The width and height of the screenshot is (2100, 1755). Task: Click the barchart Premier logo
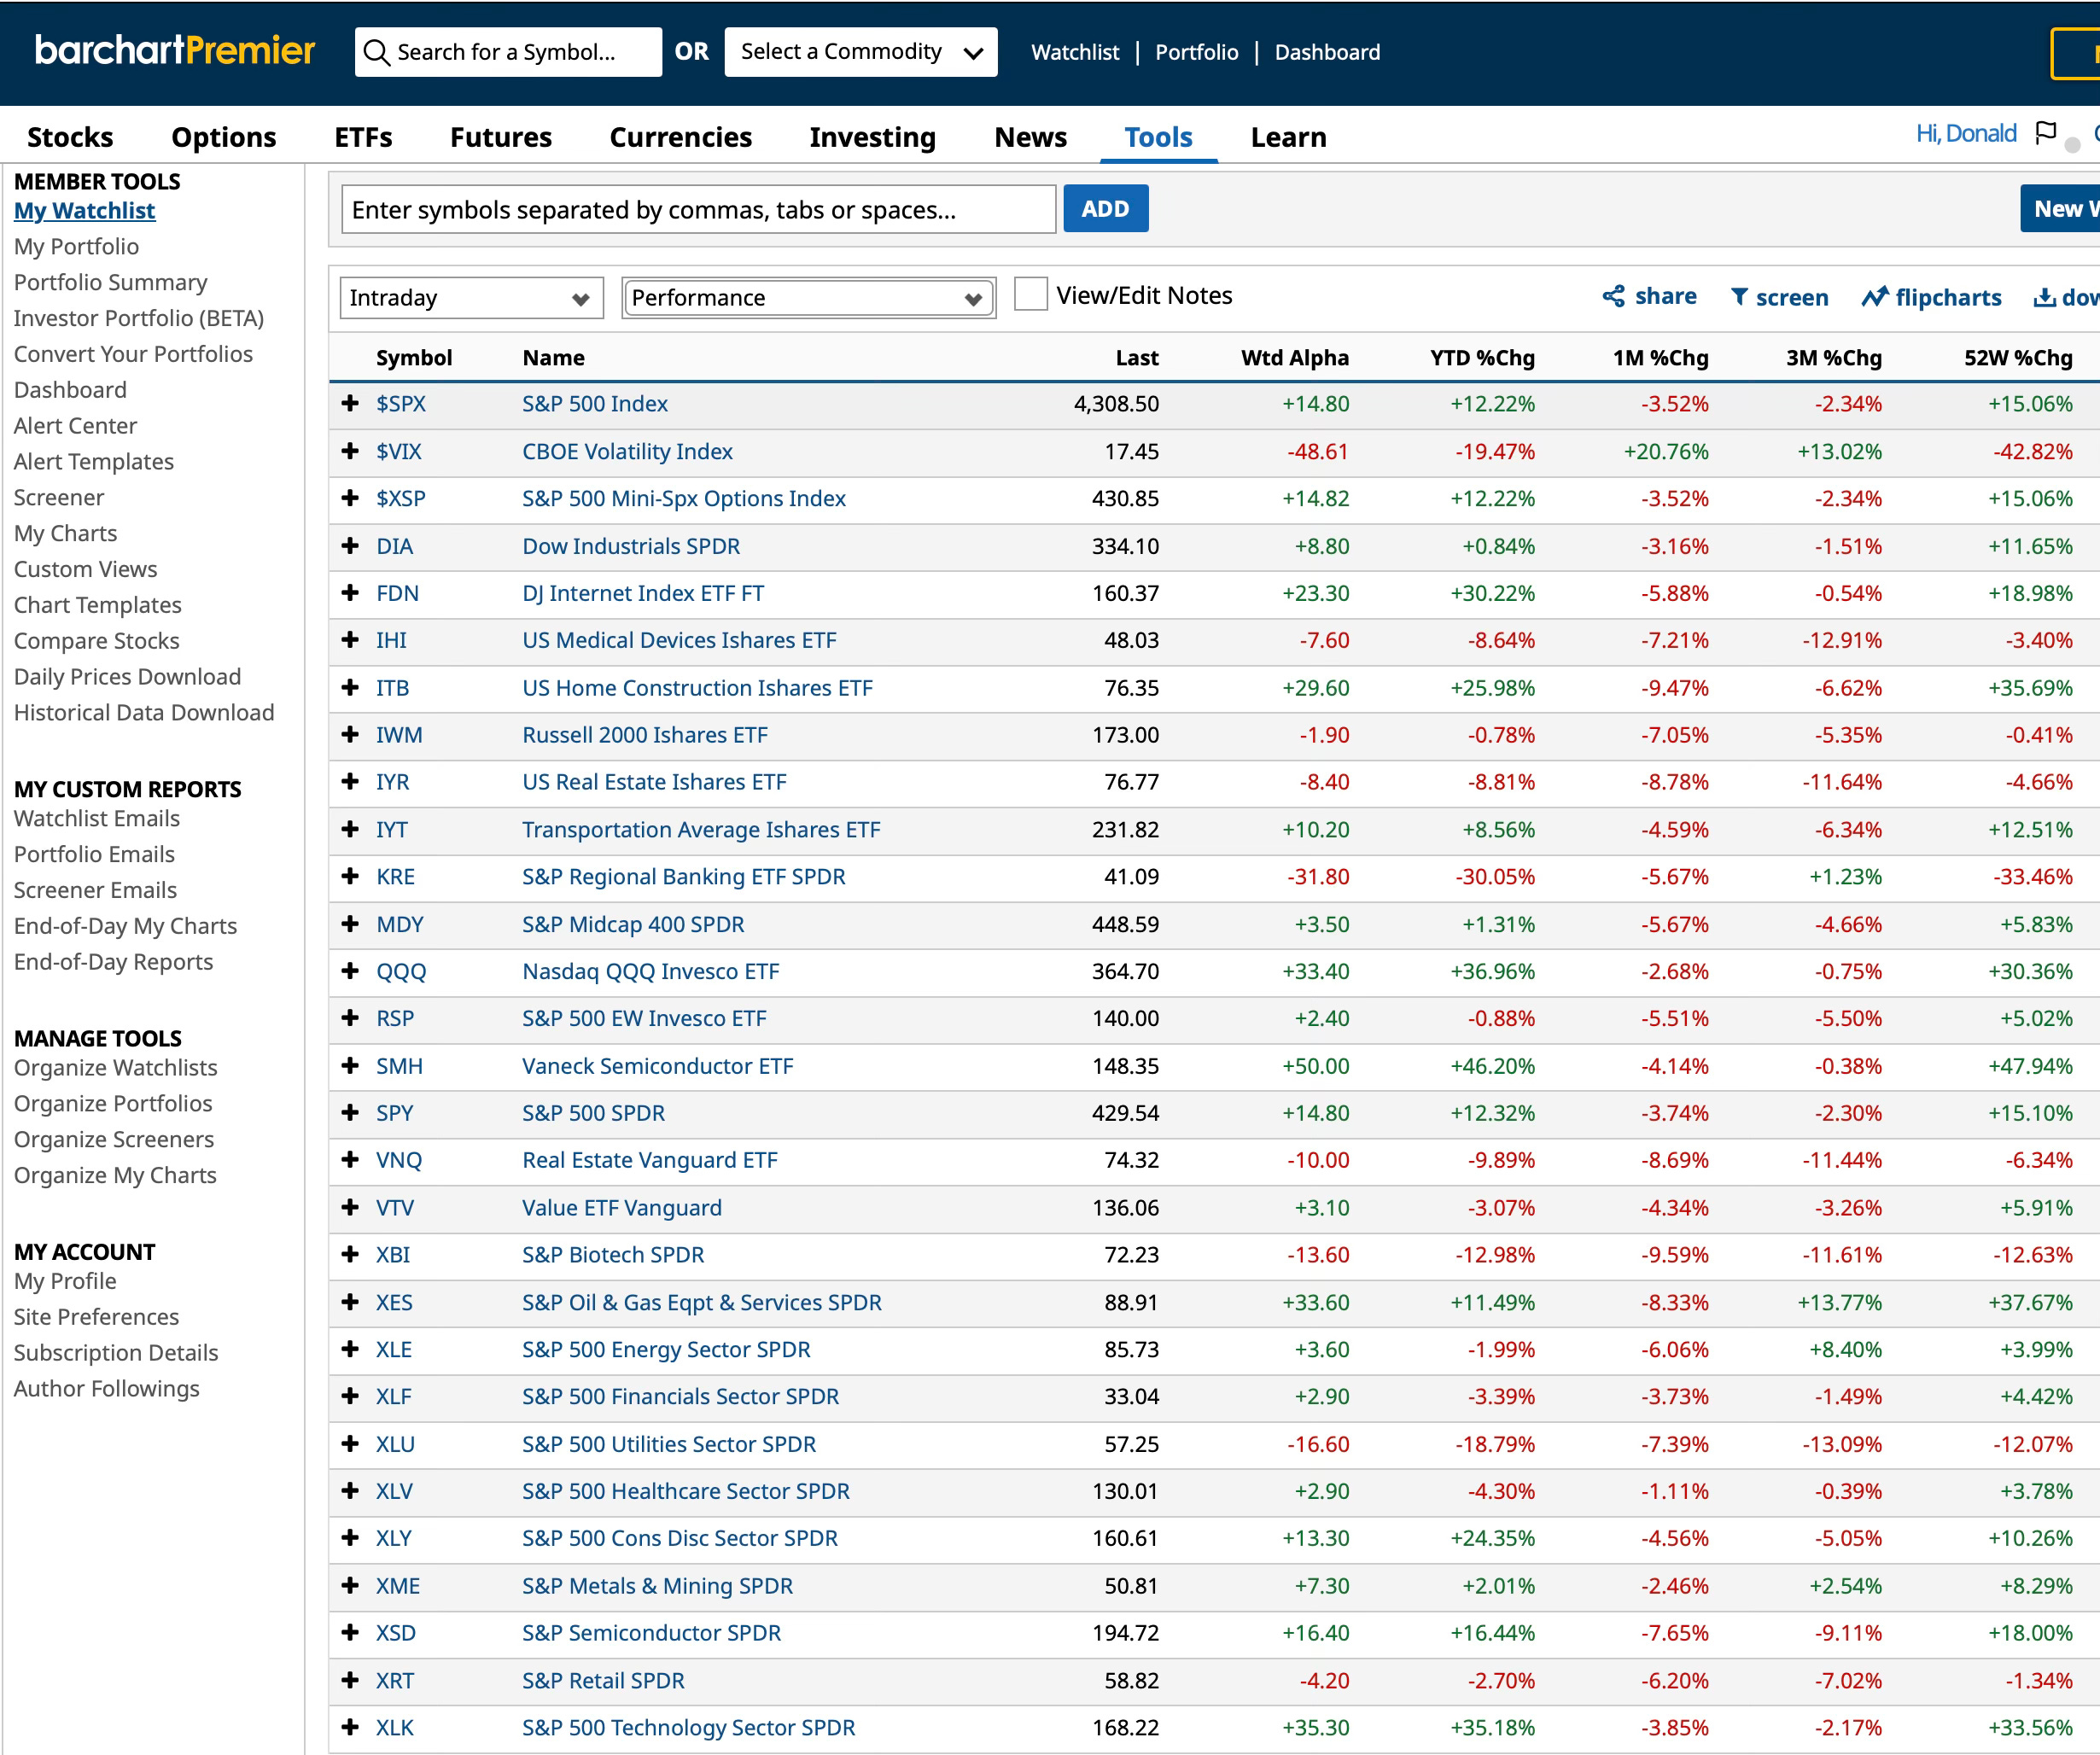(x=175, y=50)
